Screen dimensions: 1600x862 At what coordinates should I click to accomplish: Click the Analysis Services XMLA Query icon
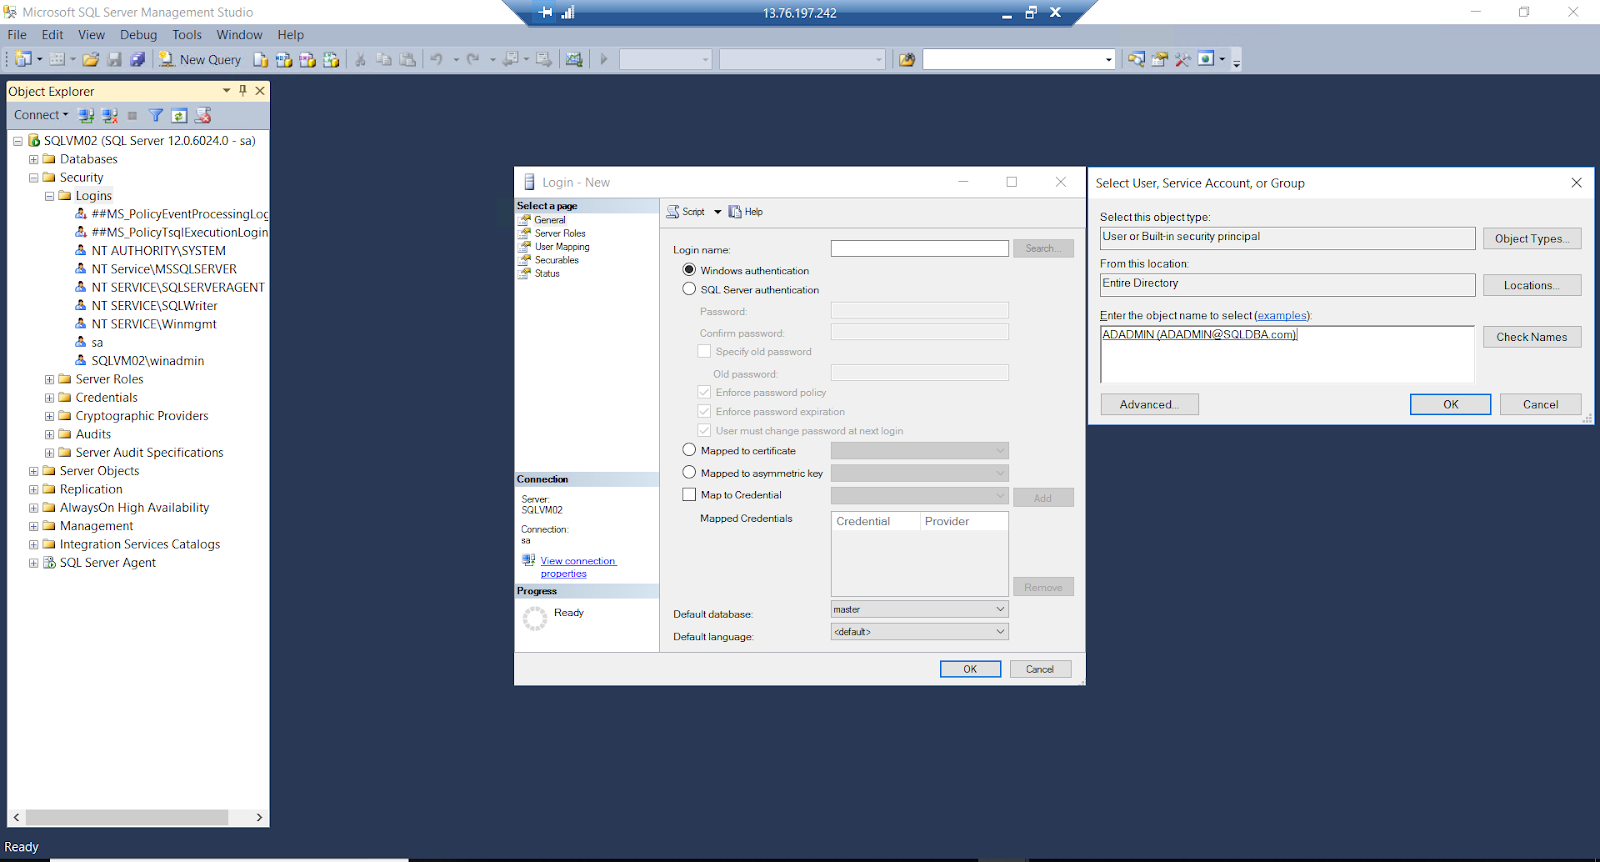(x=331, y=60)
